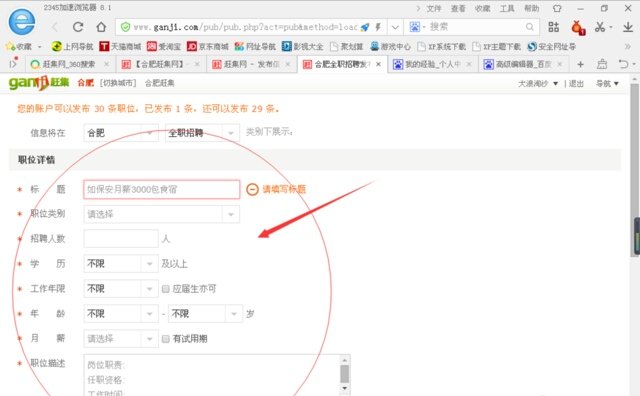Viewport: 640px width, 396px height.
Task: Open the 文件 menu
Action: 434,9
